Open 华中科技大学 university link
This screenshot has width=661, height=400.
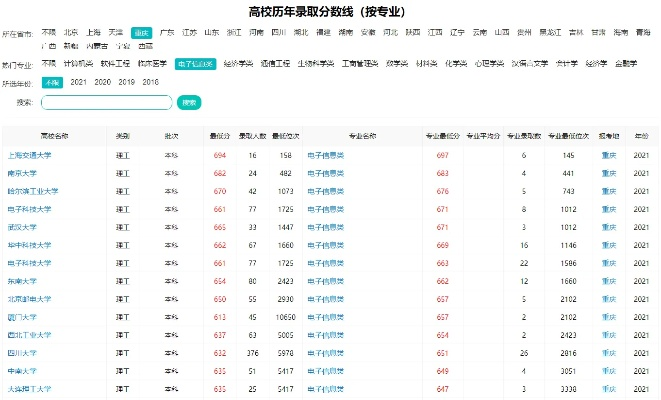click(x=30, y=245)
